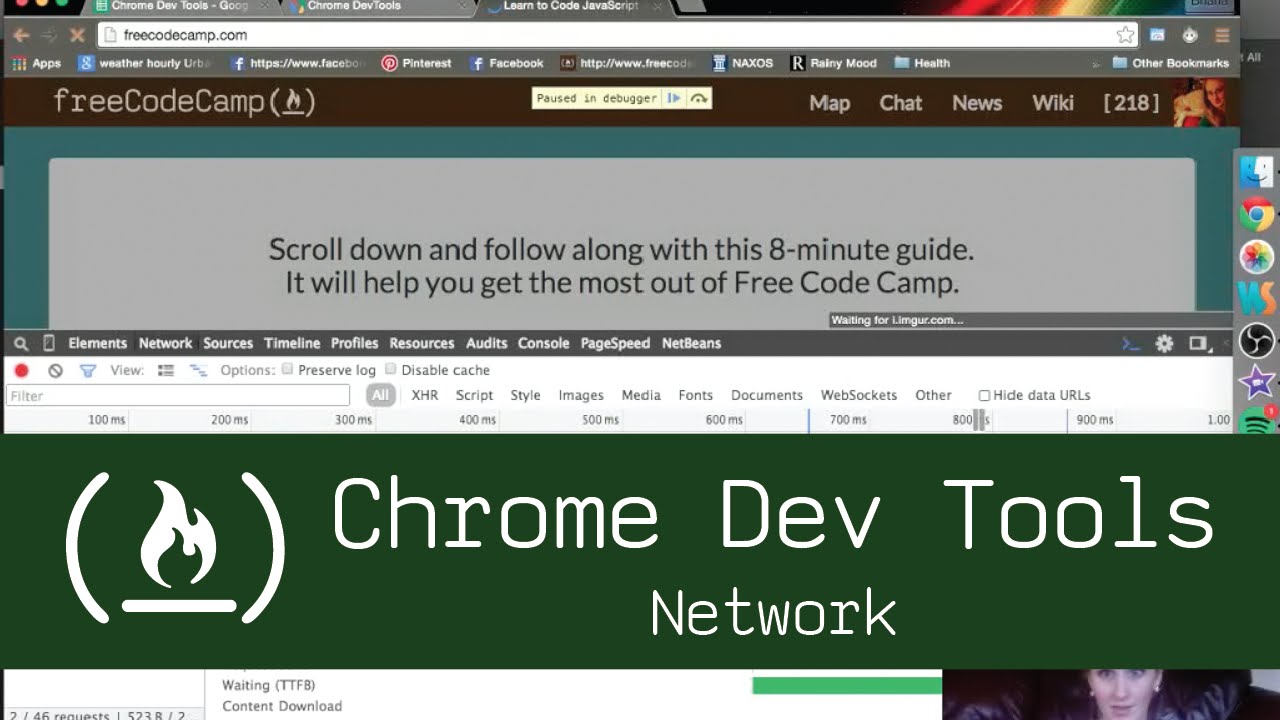The width and height of the screenshot is (1280, 720).
Task: Click the network Filter text field
Action: pos(178,396)
